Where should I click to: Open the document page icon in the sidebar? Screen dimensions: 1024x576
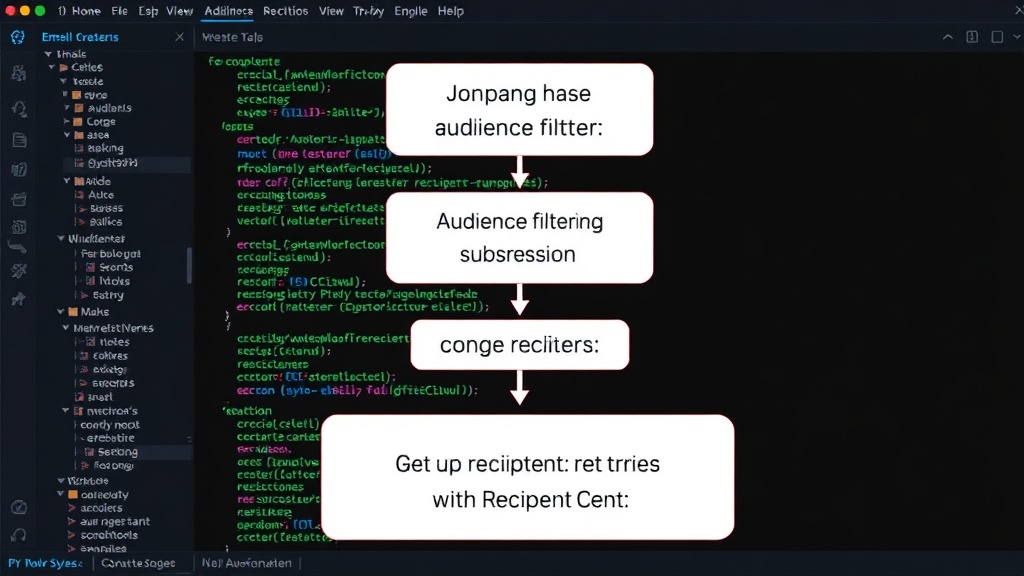pos(19,139)
